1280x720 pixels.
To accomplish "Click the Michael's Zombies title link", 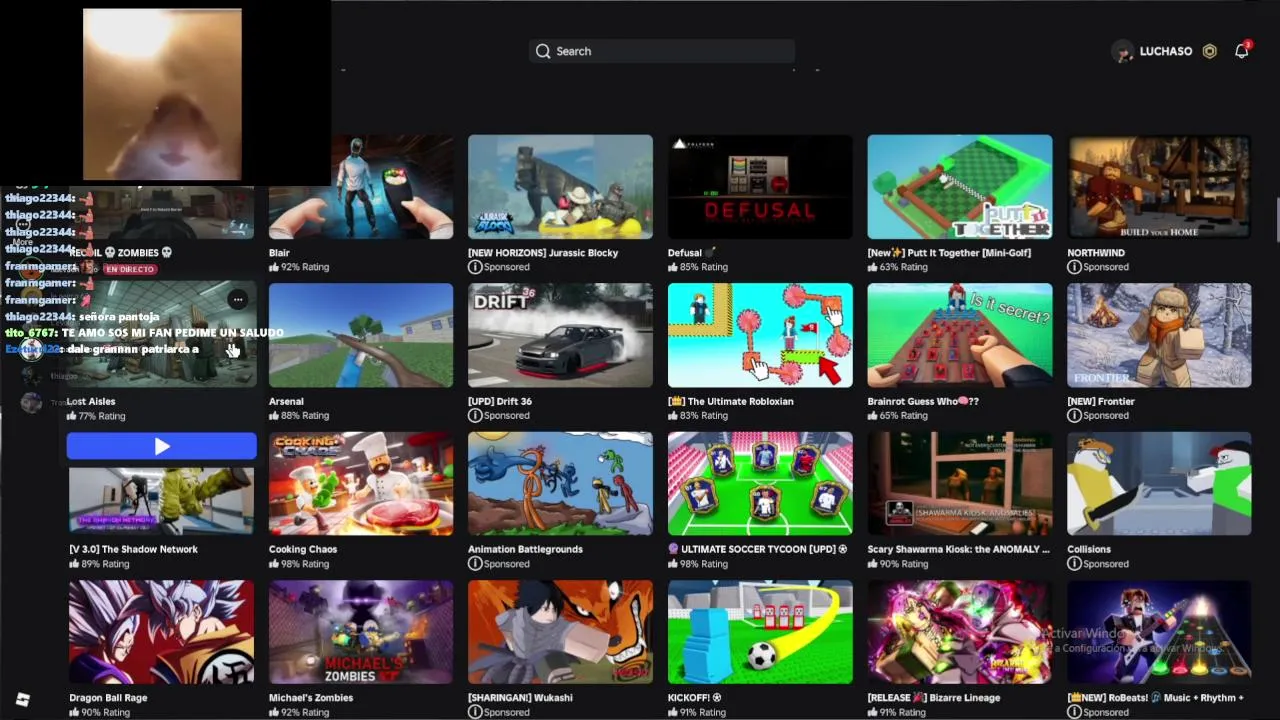I will click(x=311, y=698).
